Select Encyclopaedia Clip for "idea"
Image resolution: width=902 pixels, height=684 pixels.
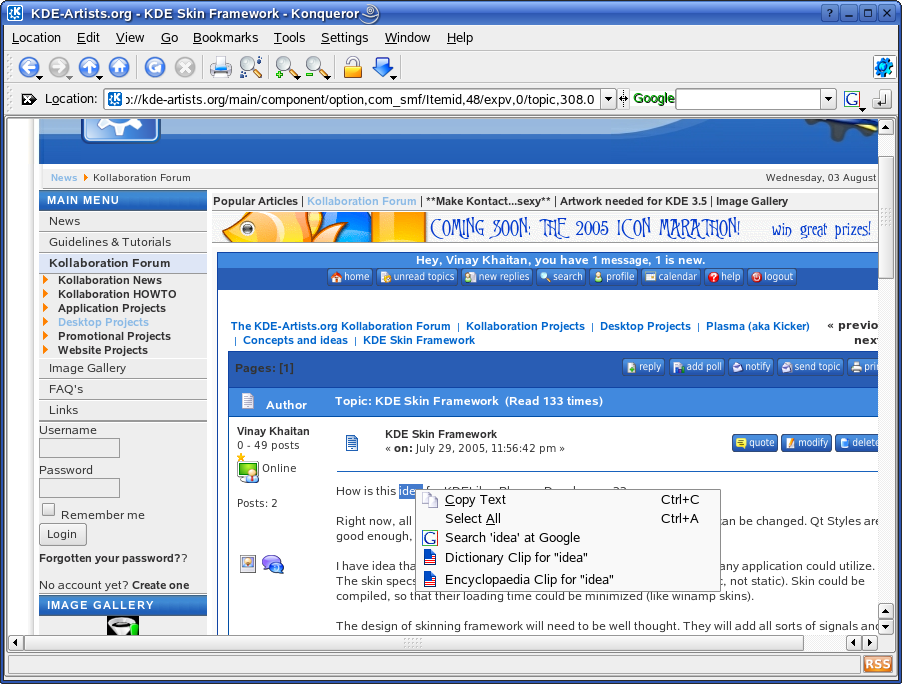click(568, 579)
